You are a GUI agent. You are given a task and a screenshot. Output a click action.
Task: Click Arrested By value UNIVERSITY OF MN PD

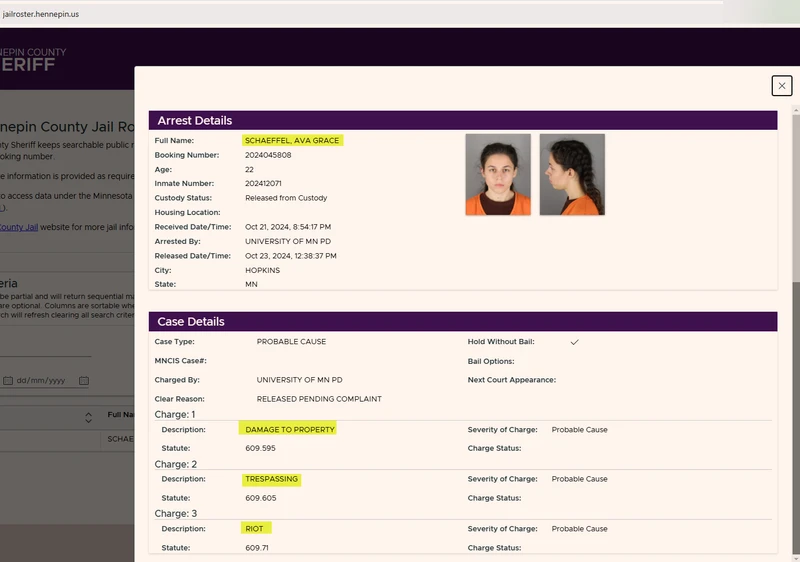pos(288,241)
